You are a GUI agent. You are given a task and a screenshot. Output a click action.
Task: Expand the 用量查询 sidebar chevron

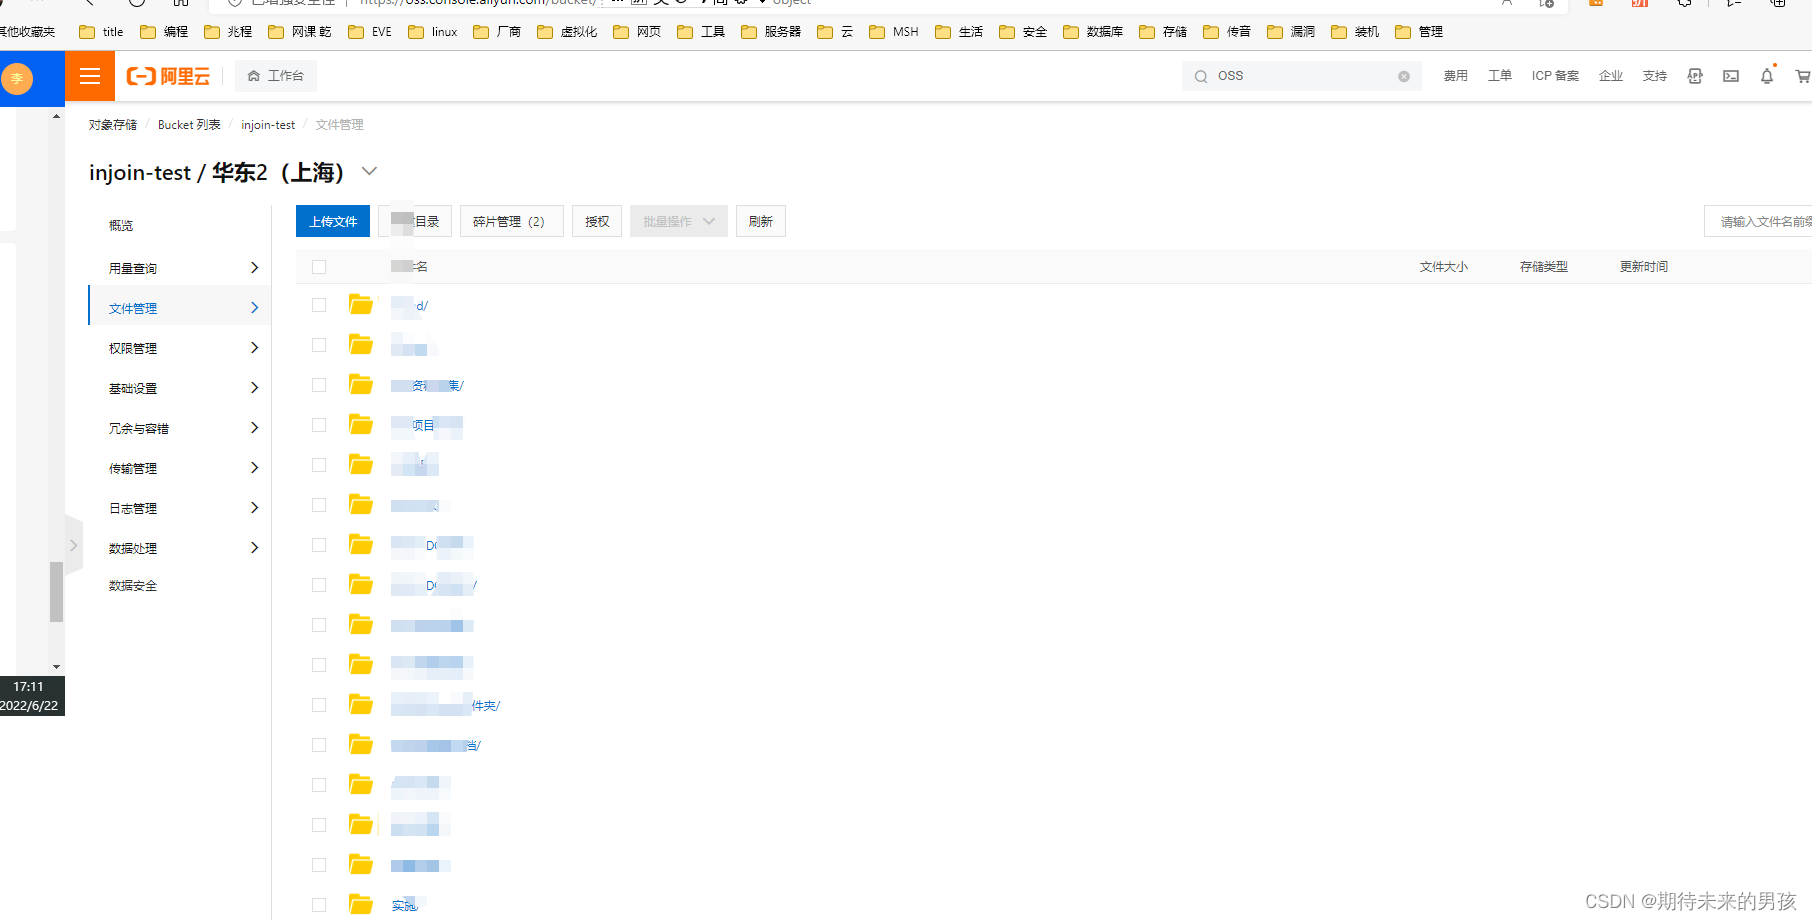coord(254,268)
